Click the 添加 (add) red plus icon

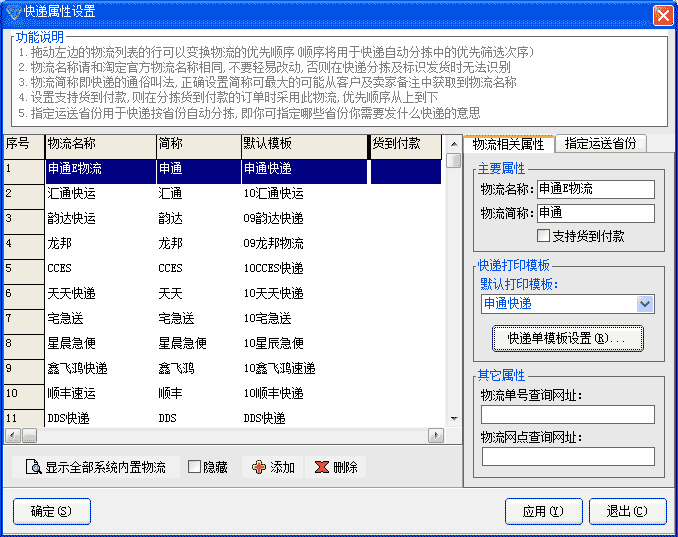click(259, 467)
